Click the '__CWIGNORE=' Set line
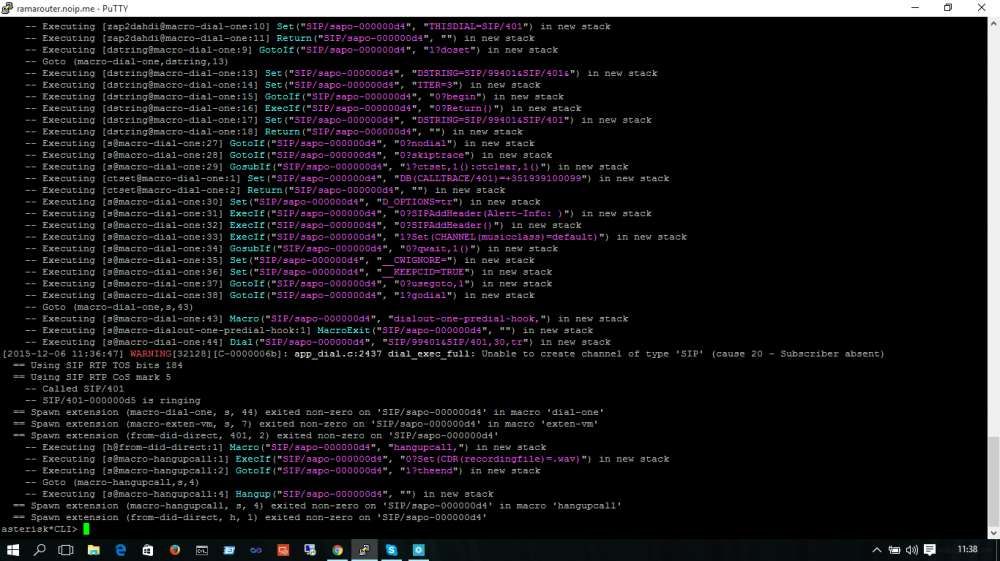1000x561 pixels. [x=279, y=261]
